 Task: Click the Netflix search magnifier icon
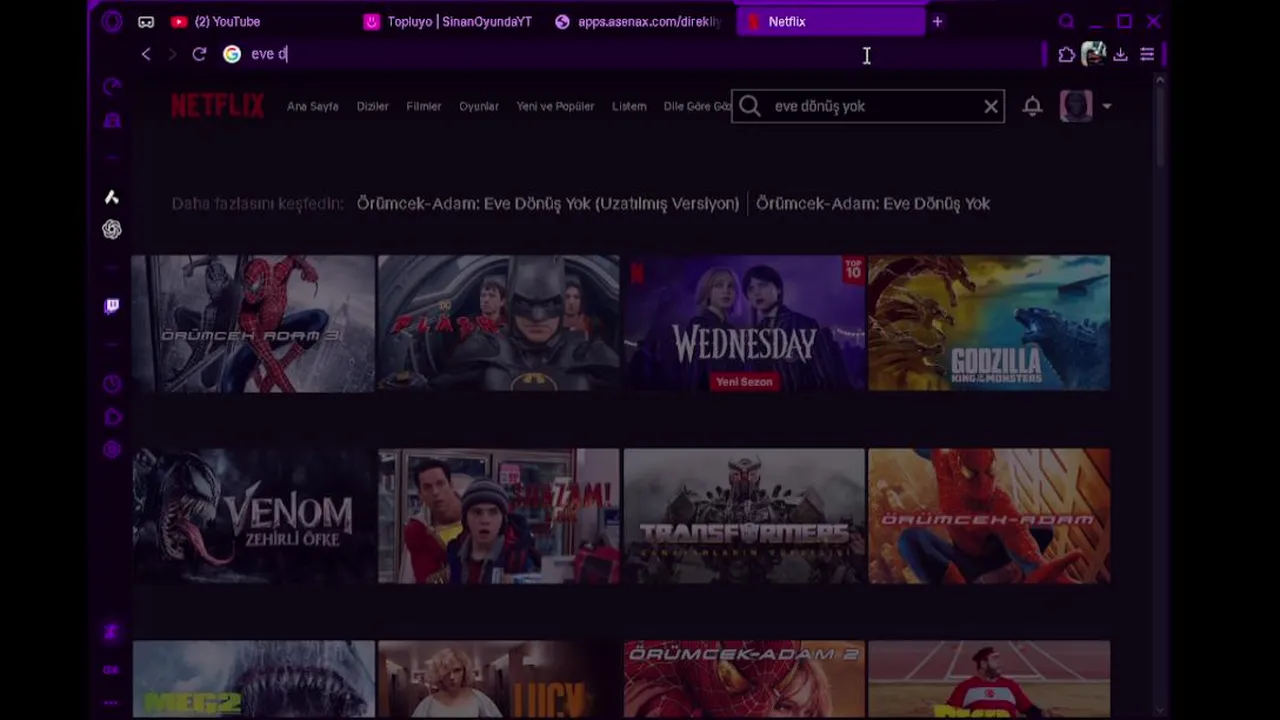(x=750, y=106)
